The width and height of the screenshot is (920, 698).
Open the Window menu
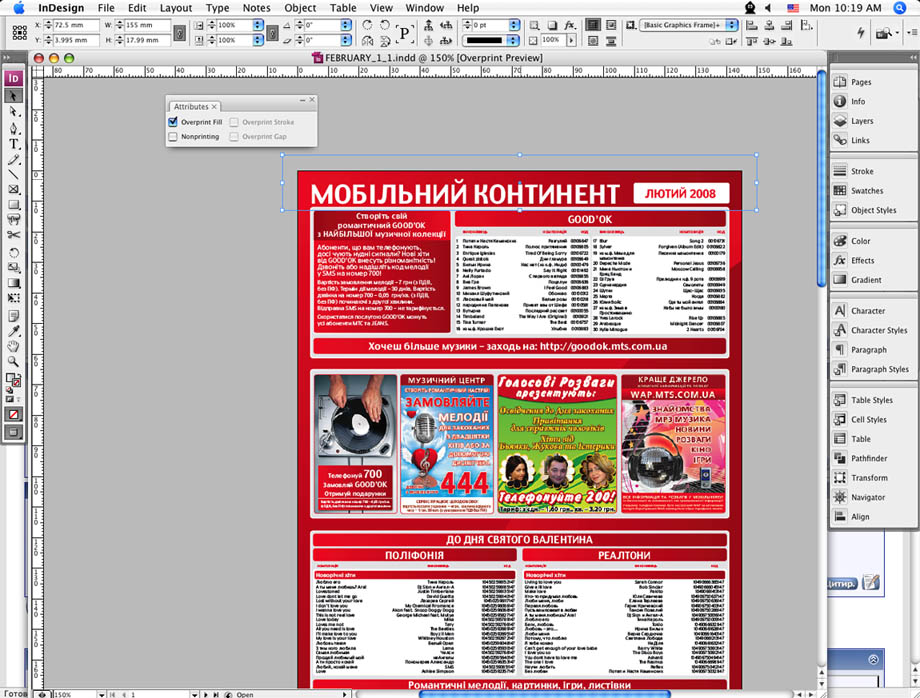(x=424, y=8)
